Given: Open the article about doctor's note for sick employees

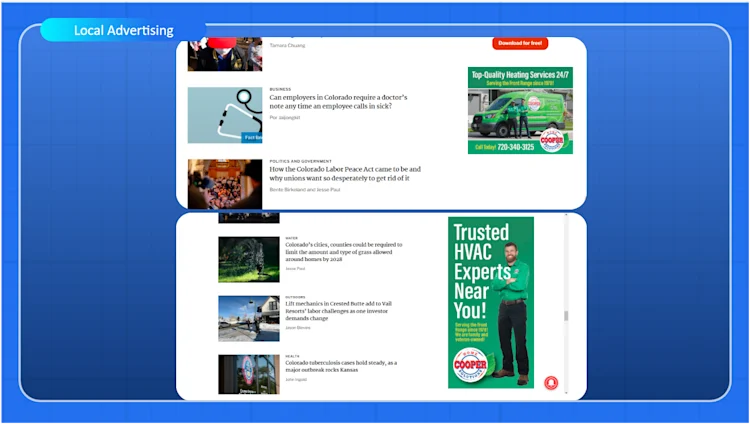Looking at the screenshot, I should (x=338, y=101).
